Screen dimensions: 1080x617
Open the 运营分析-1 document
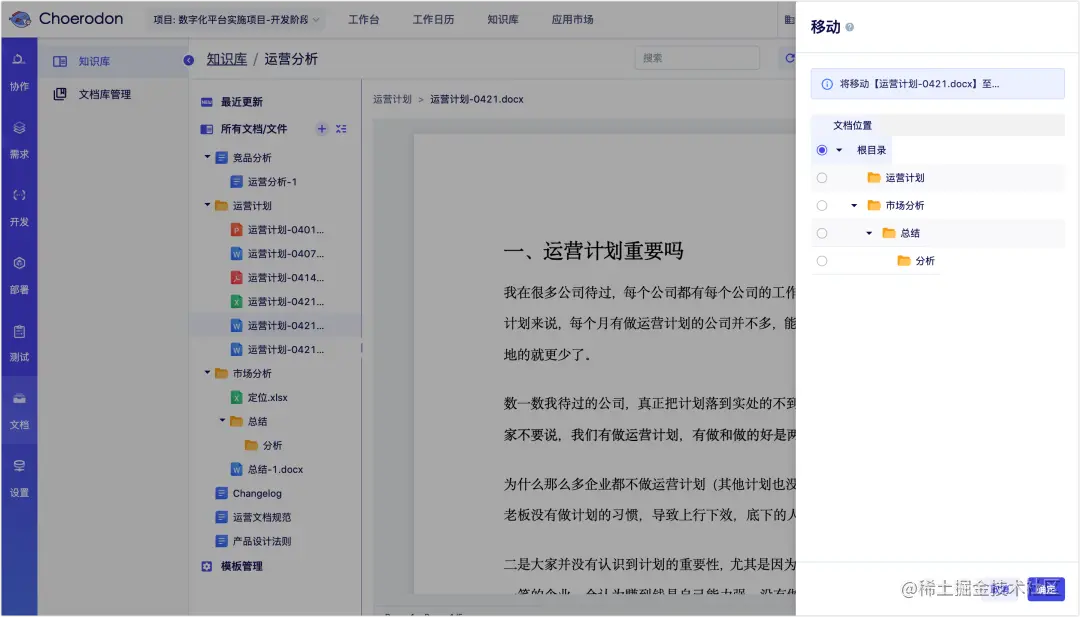[272, 182]
